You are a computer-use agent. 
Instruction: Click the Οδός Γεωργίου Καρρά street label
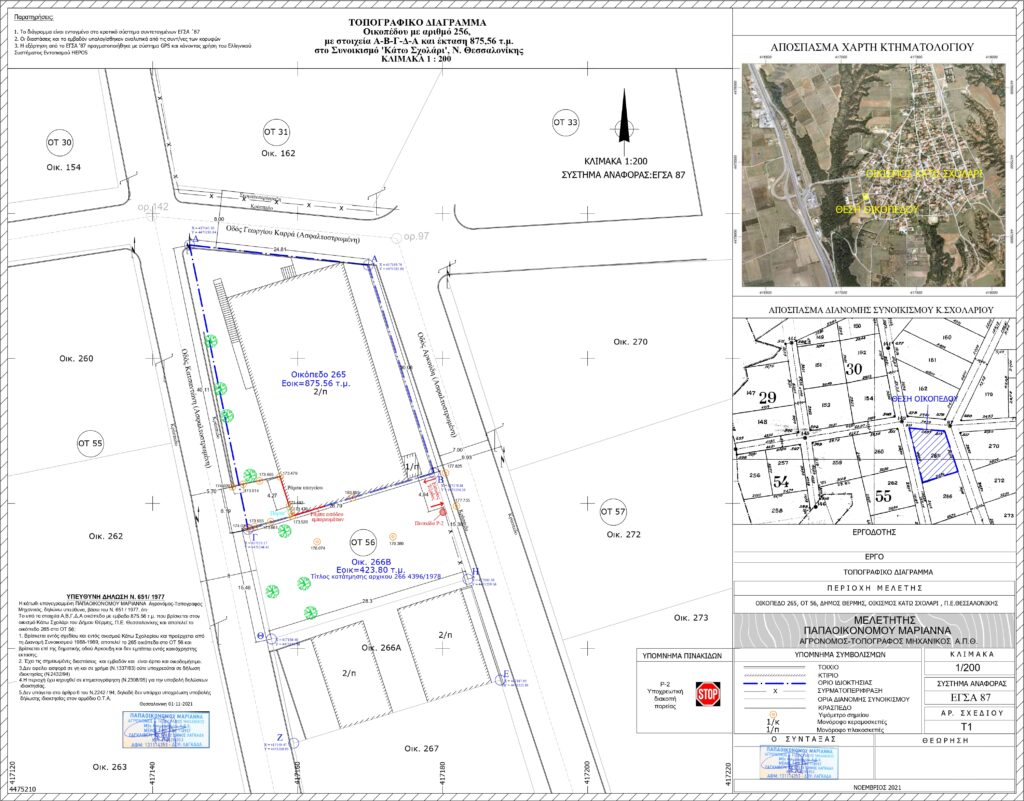coord(293,236)
